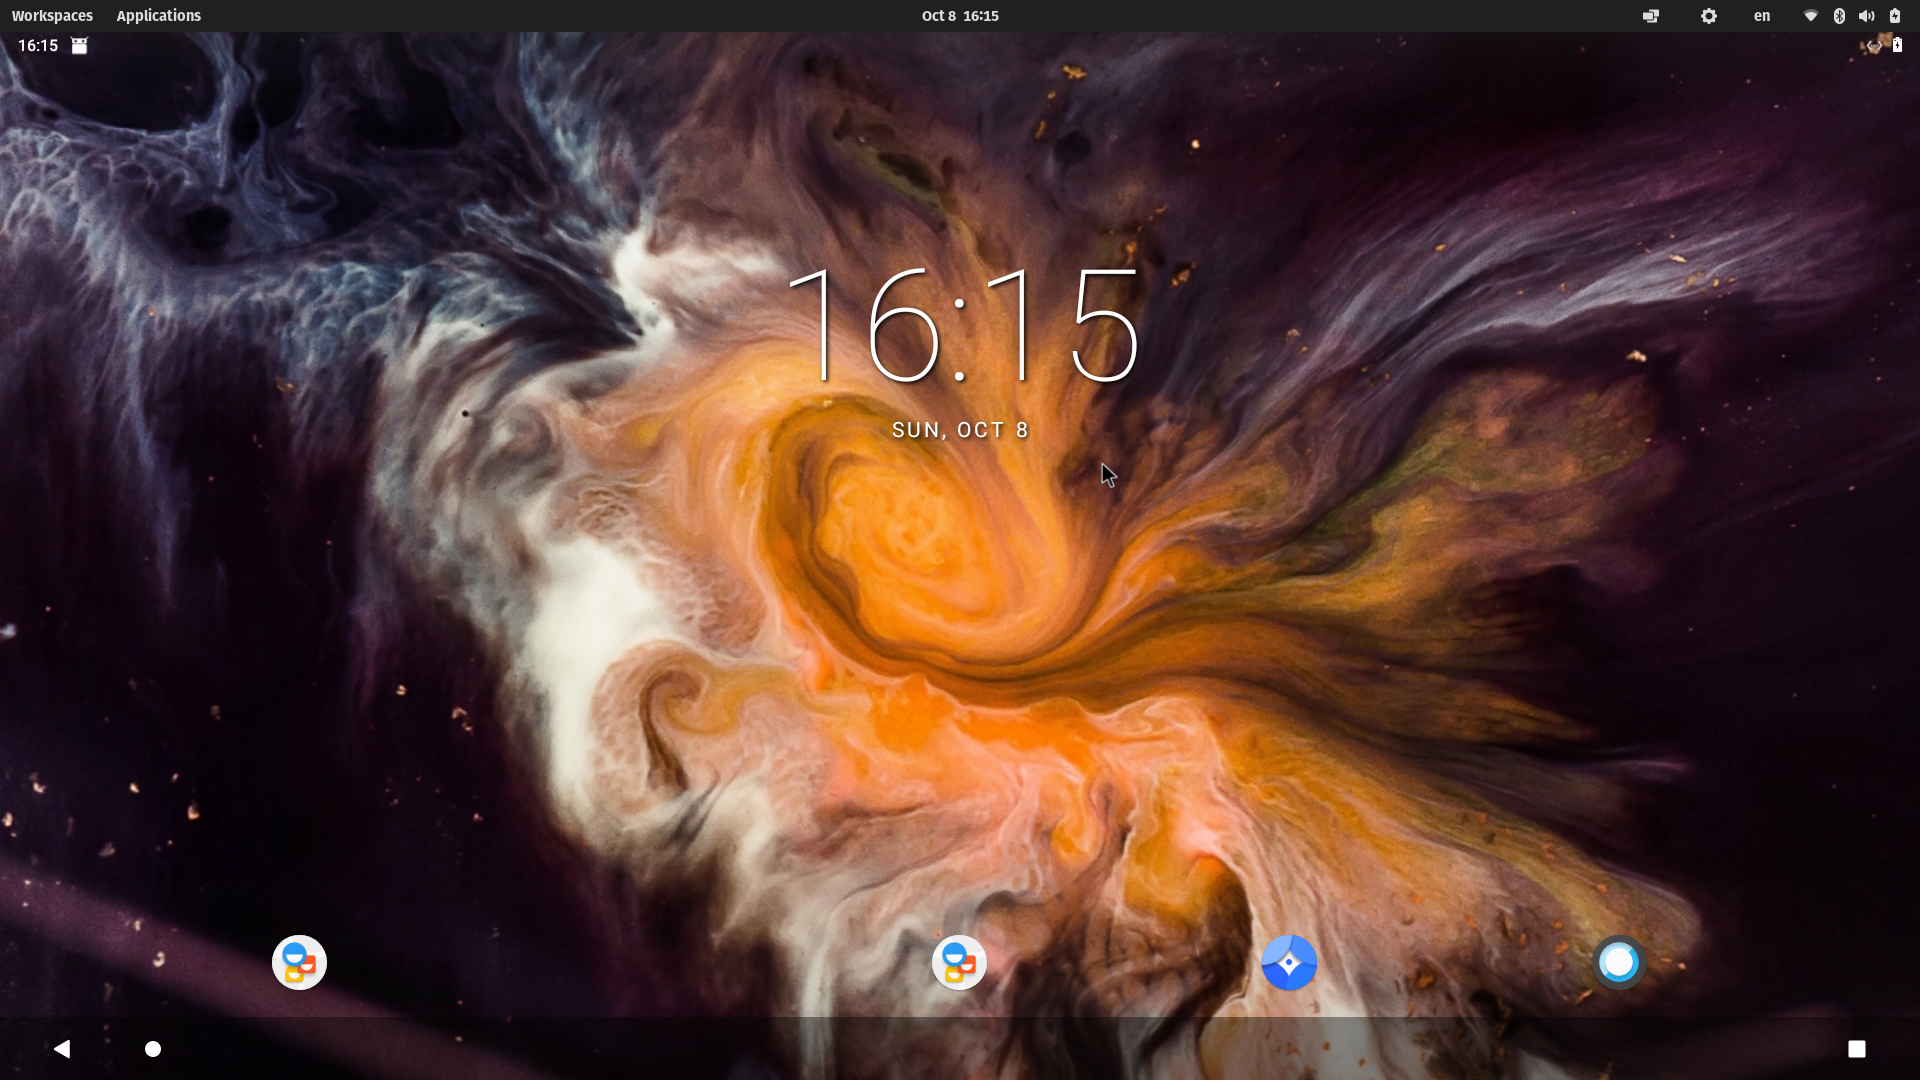
Task: Open the Workspaces overview
Action: click(x=52, y=16)
